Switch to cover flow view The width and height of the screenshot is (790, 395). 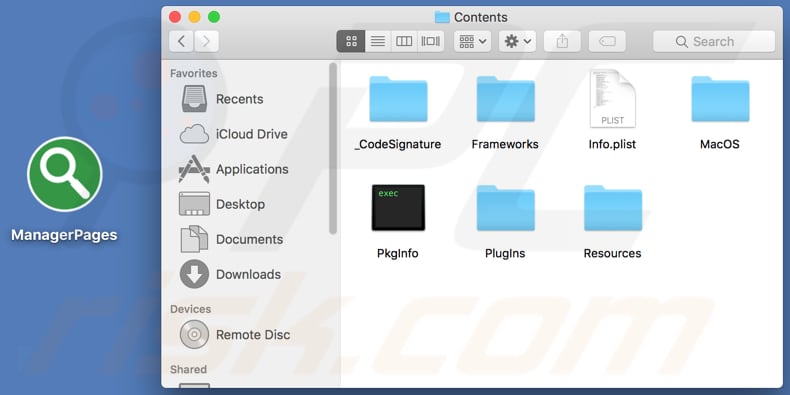pos(431,41)
